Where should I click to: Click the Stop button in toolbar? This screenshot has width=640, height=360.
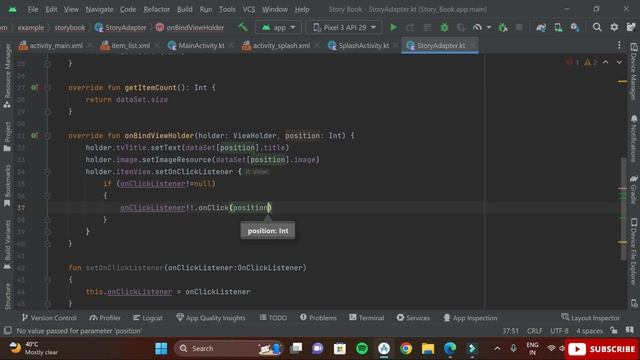tap(519, 27)
